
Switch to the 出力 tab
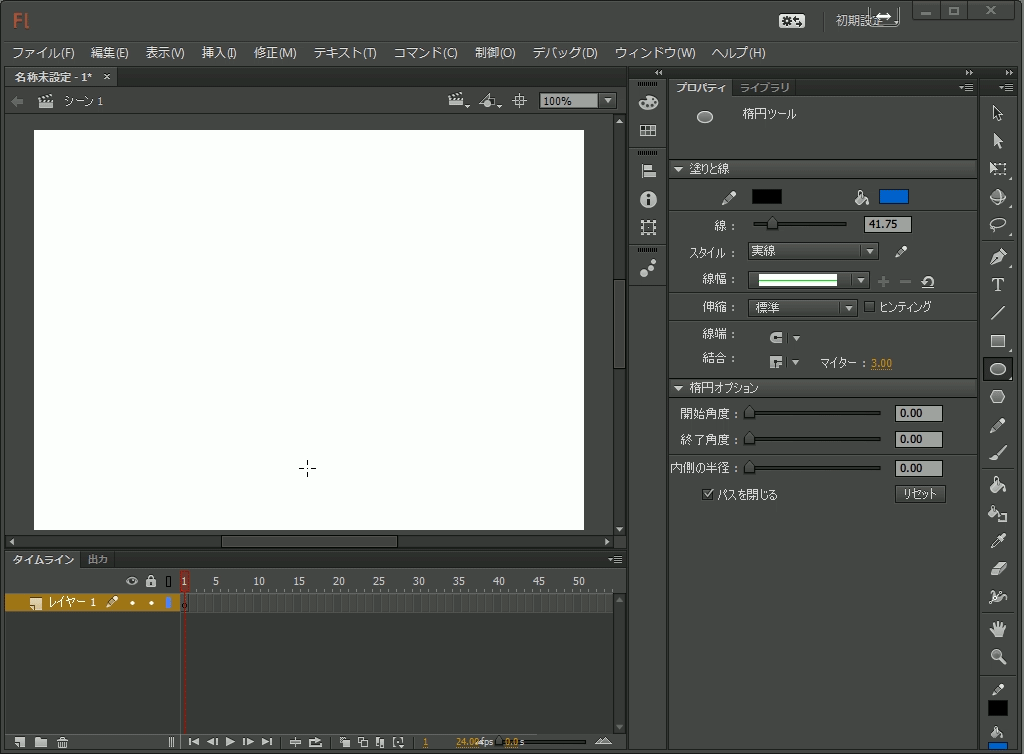coord(98,559)
